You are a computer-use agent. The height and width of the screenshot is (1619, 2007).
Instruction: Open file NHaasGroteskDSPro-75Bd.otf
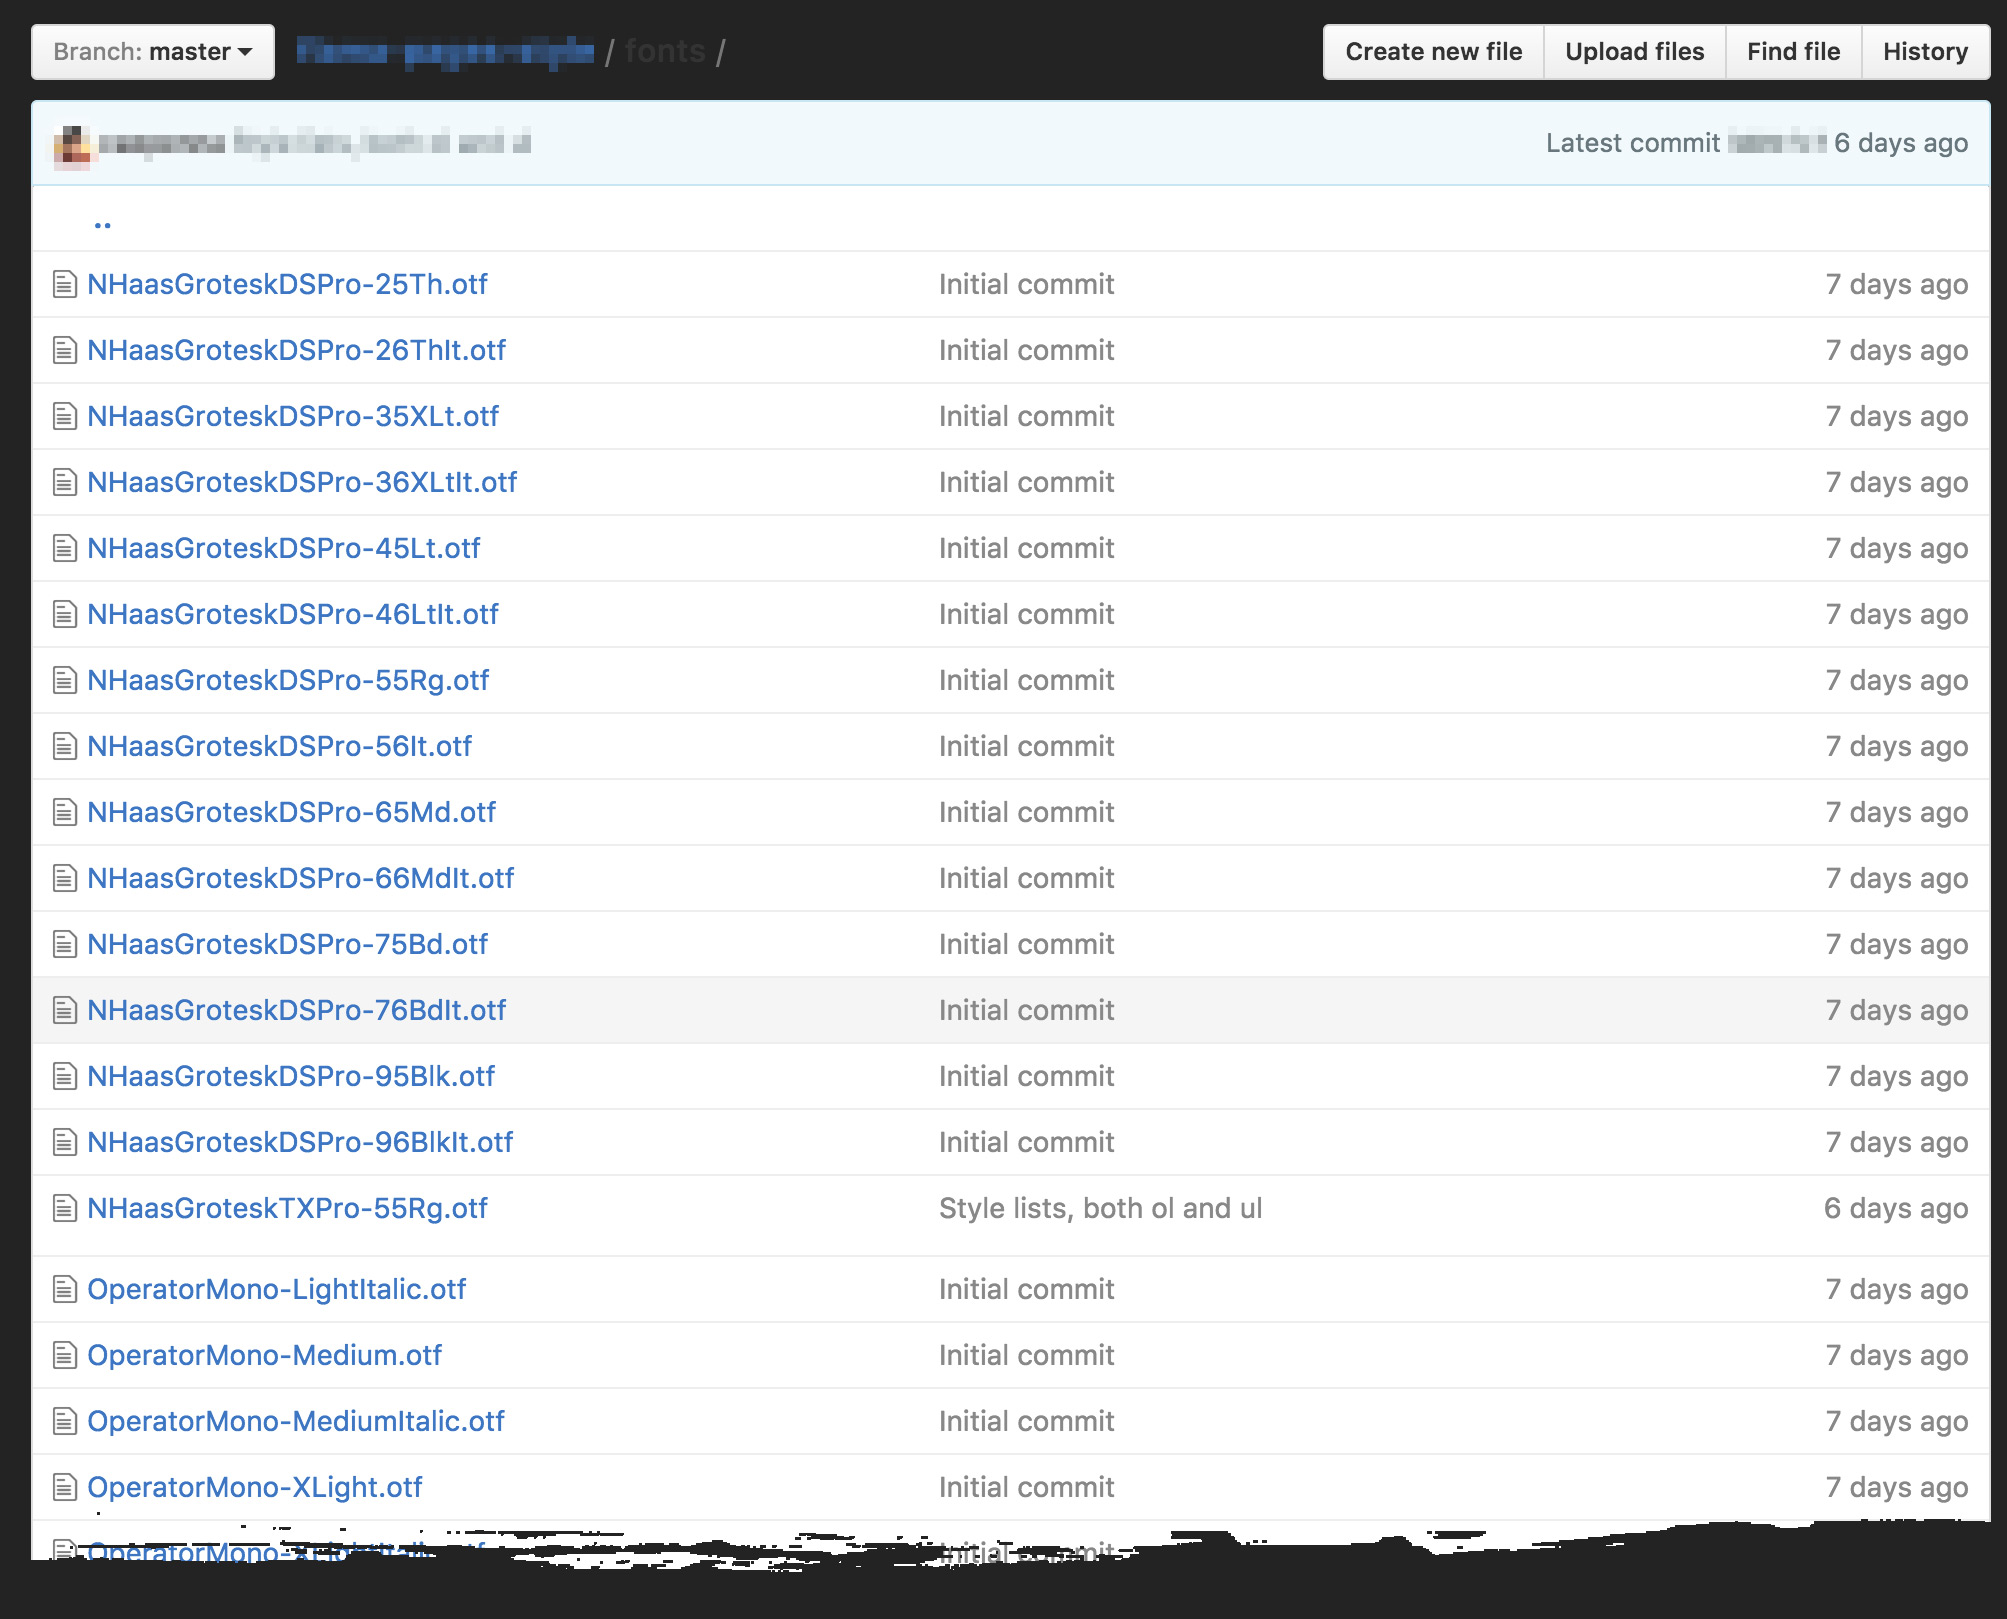287,945
